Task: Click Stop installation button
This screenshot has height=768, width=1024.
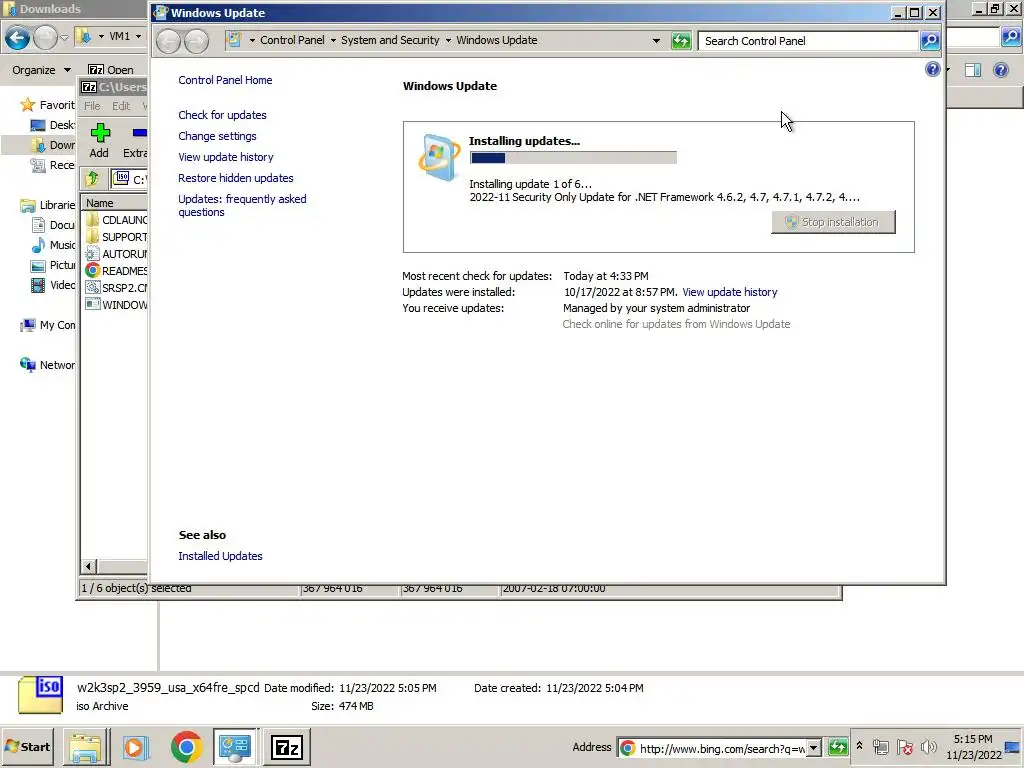Action: coord(833,222)
